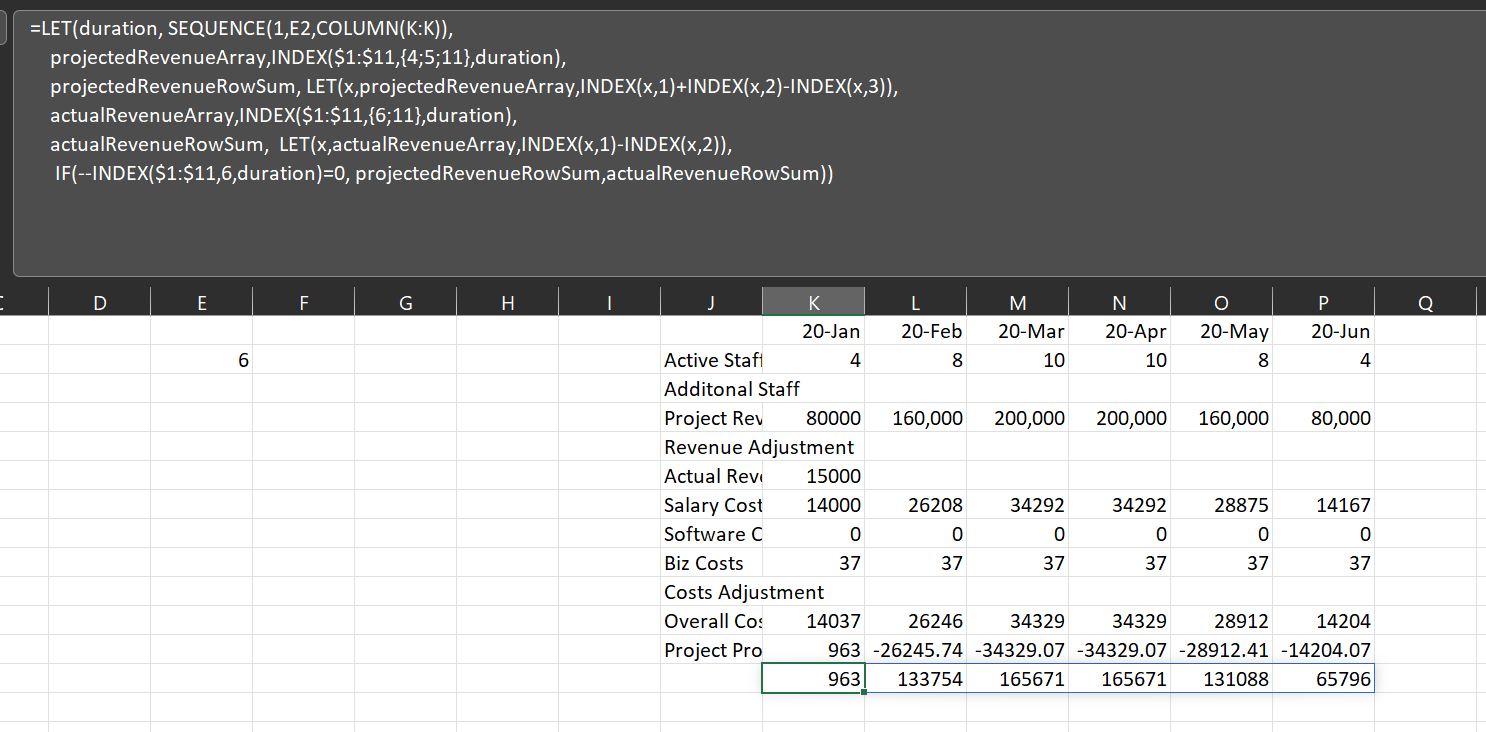Click the Software C row label
The width and height of the screenshot is (1486, 732).
(x=711, y=534)
